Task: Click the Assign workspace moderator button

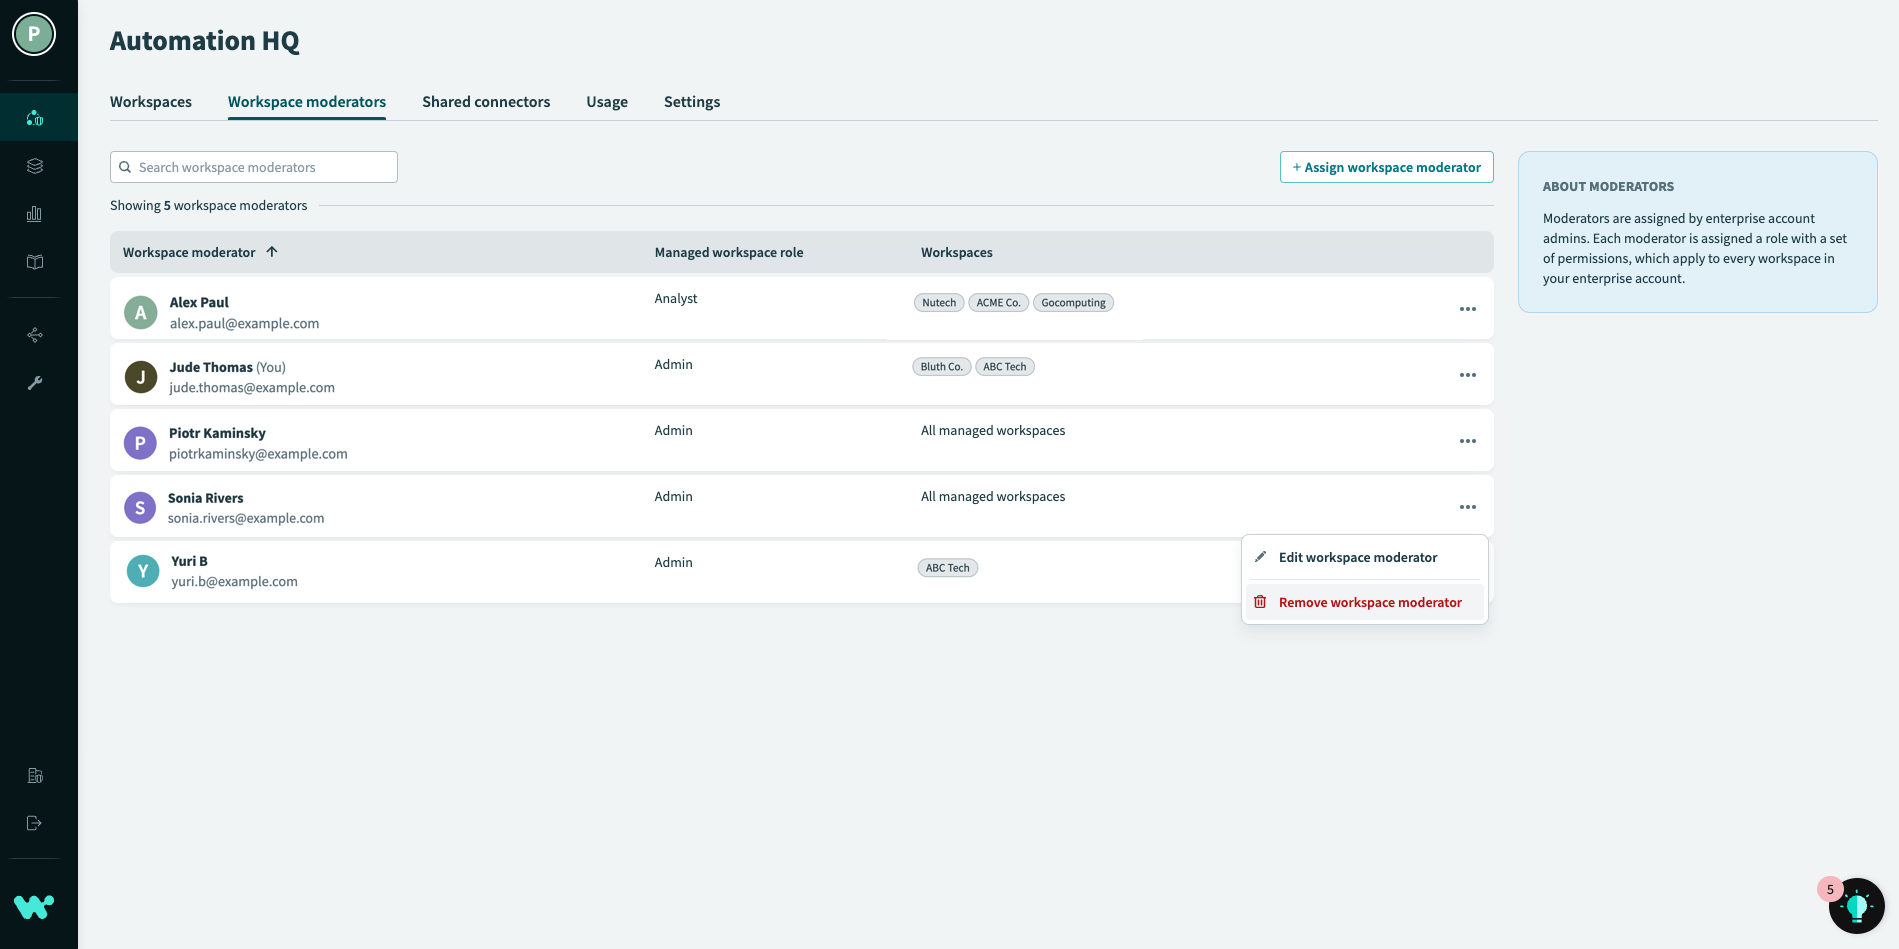Action: point(1386,167)
